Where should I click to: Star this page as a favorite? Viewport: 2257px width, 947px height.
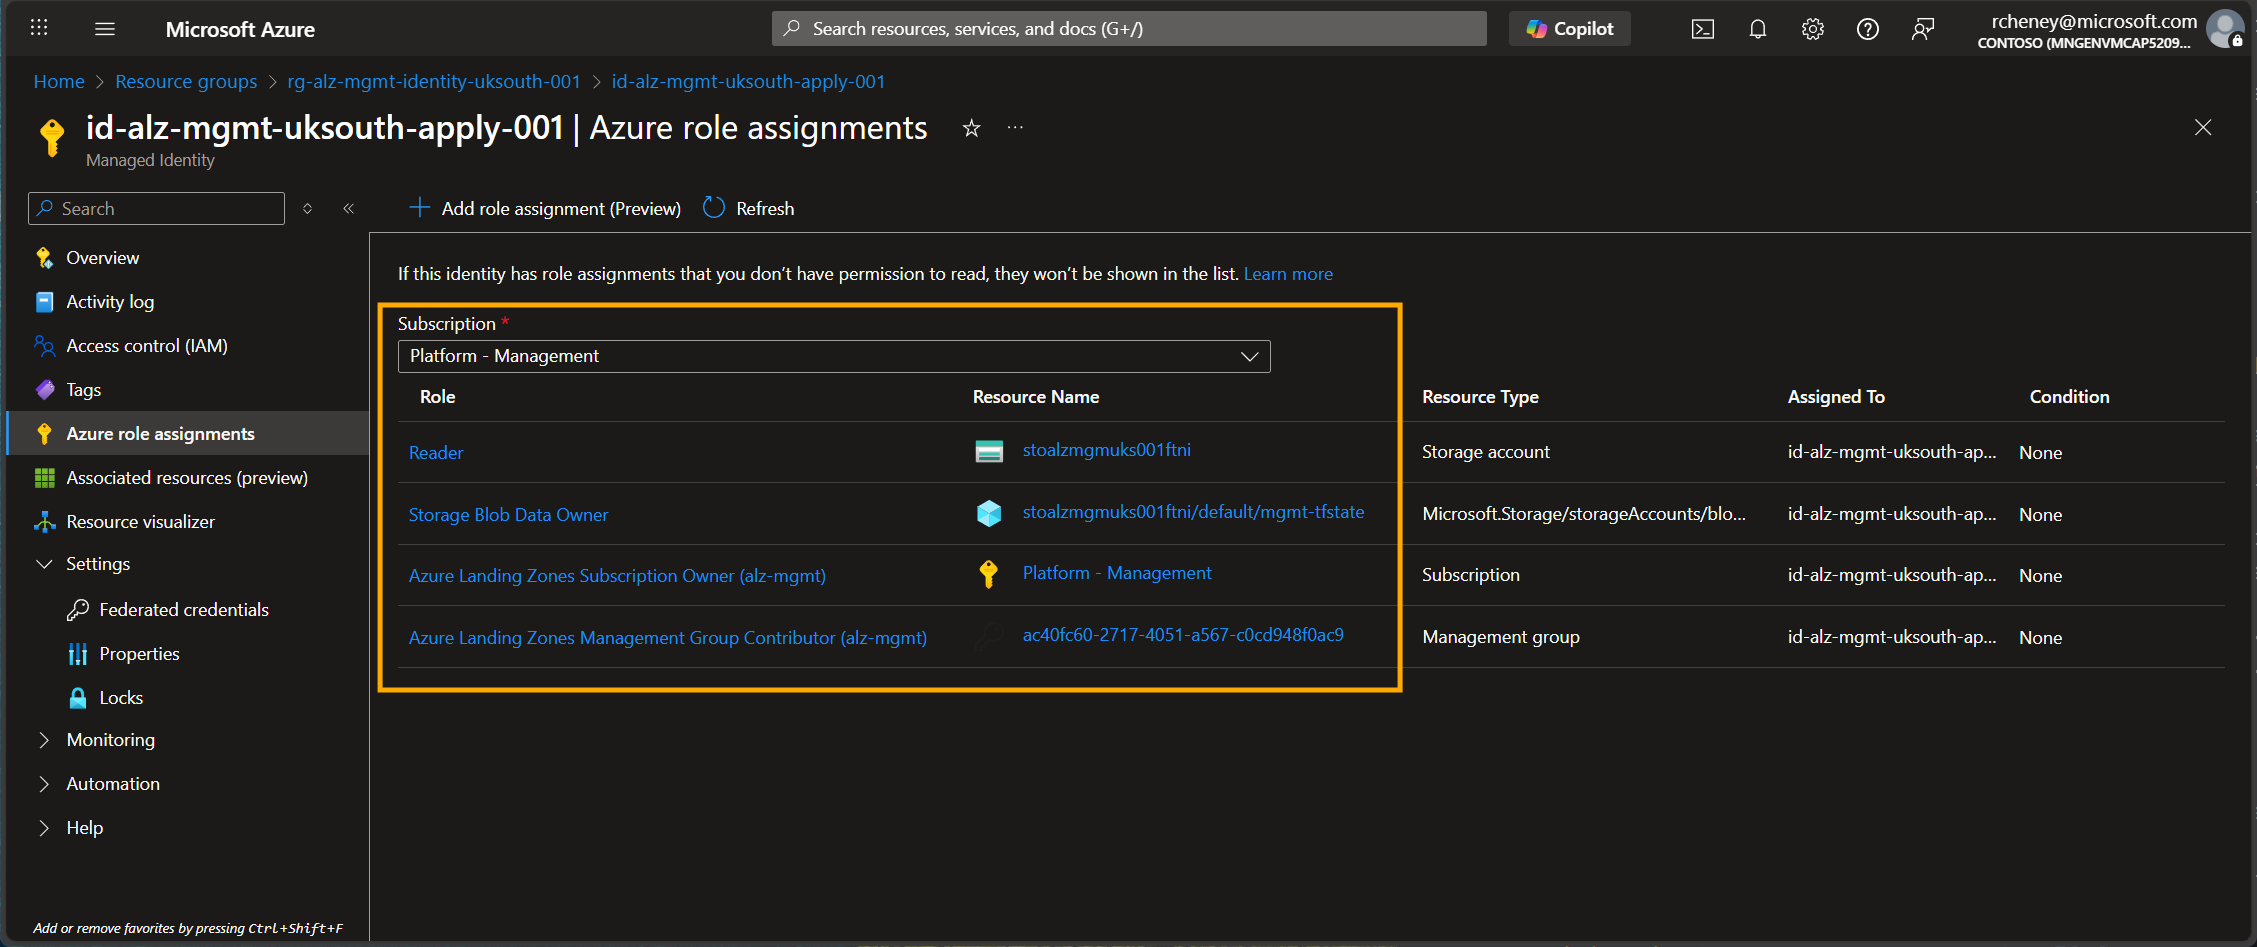(x=970, y=128)
